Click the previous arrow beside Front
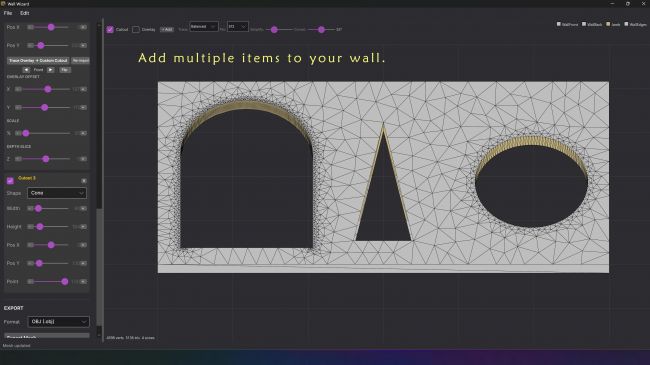Image resolution: width=650 pixels, height=365 pixels. tap(26, 70)
